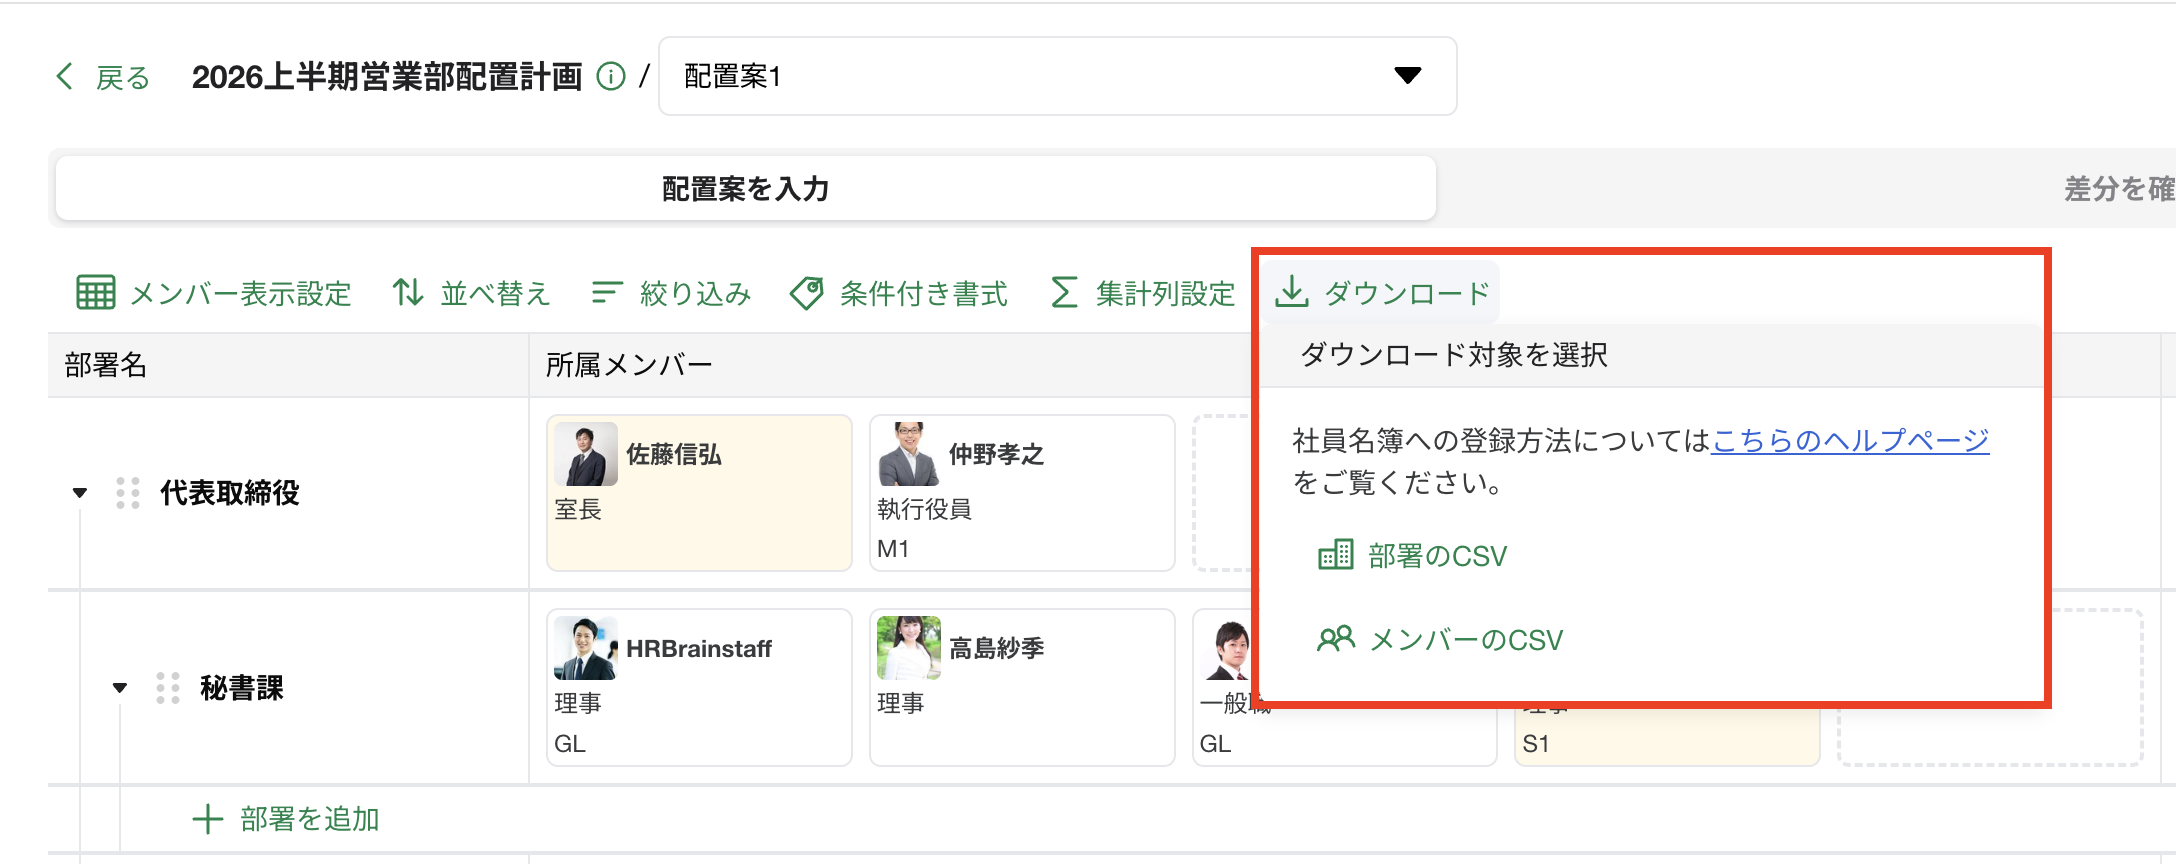Screen dimensions: 2176x864
Task: Click the download arrow icon
Action: click(1292, 292)
